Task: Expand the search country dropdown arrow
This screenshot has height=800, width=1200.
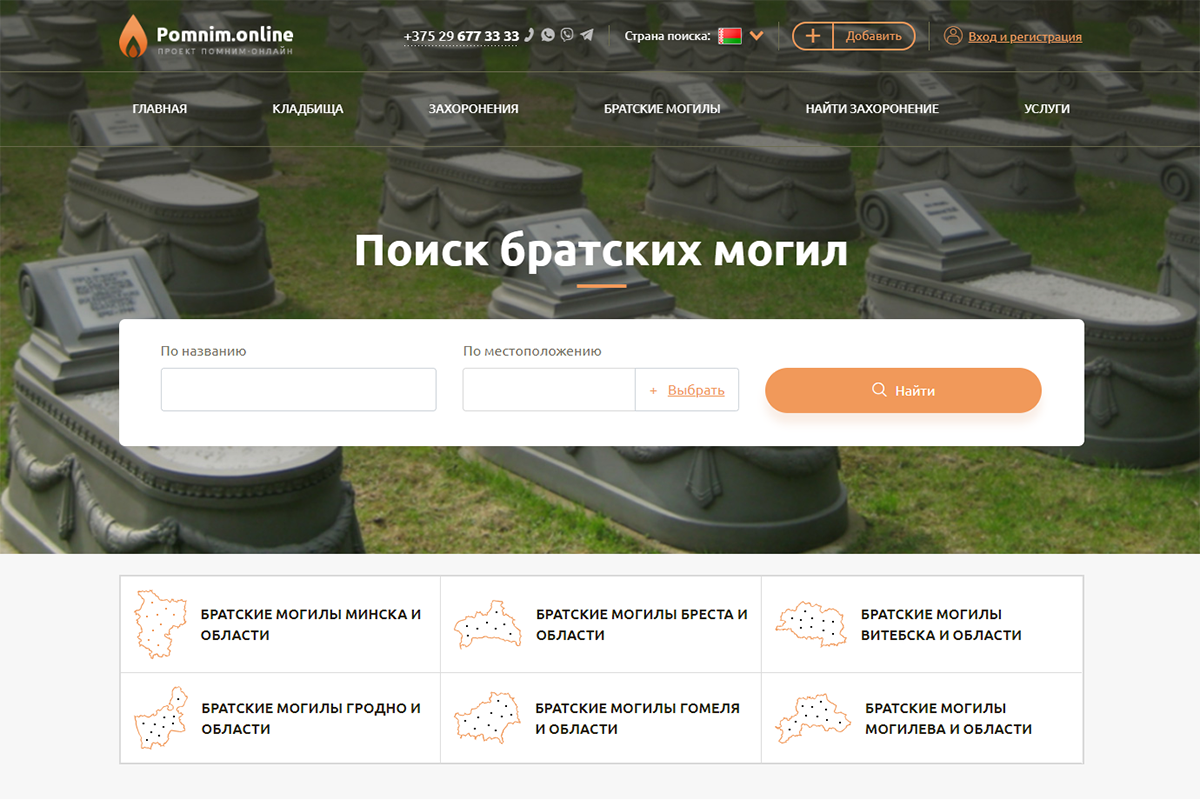Action: [757, 36]
